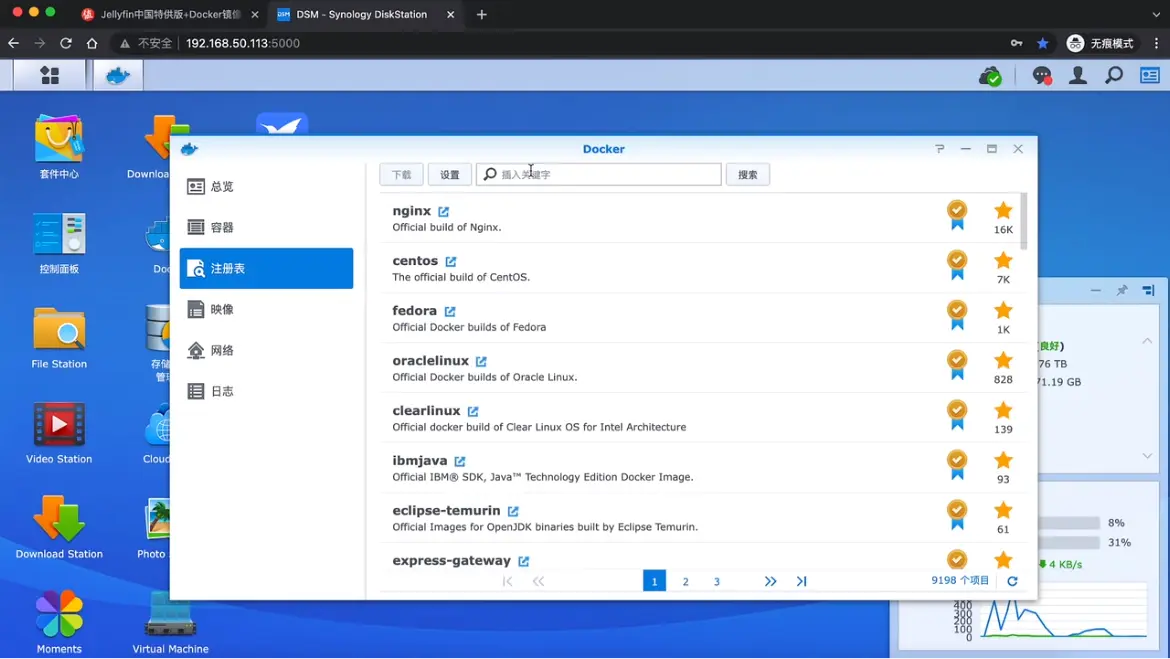This screenshot has height=659, width=1170.
Task: Open the DSM notifications chat icon
Action: point(1042,75)
